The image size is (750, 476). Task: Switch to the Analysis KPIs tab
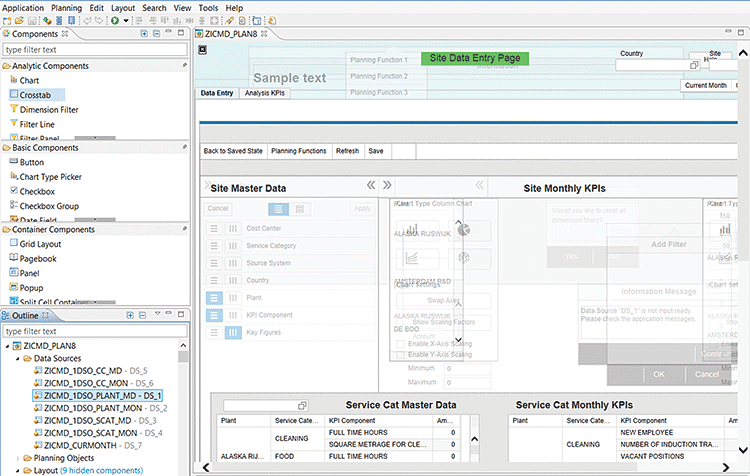265,93
